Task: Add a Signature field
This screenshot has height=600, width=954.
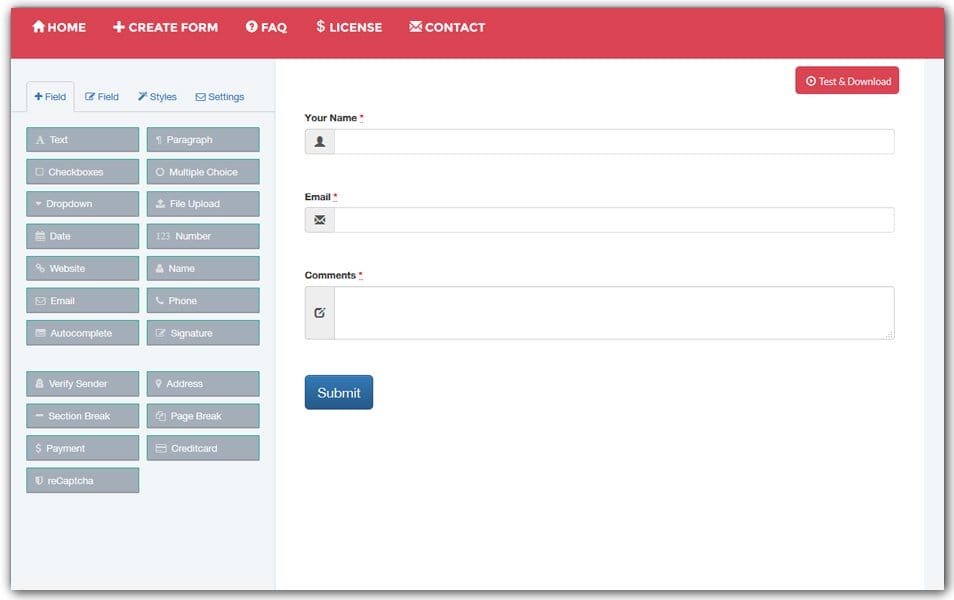Action: click(x=202, y=332)
